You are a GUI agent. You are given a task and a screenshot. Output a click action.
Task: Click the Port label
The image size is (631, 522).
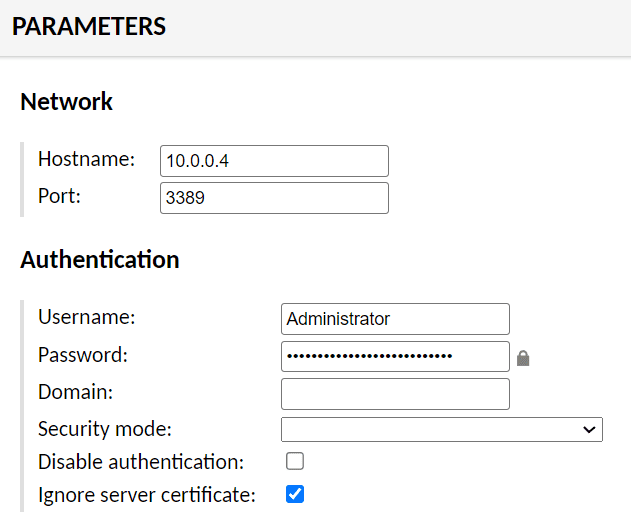[59, 195]
